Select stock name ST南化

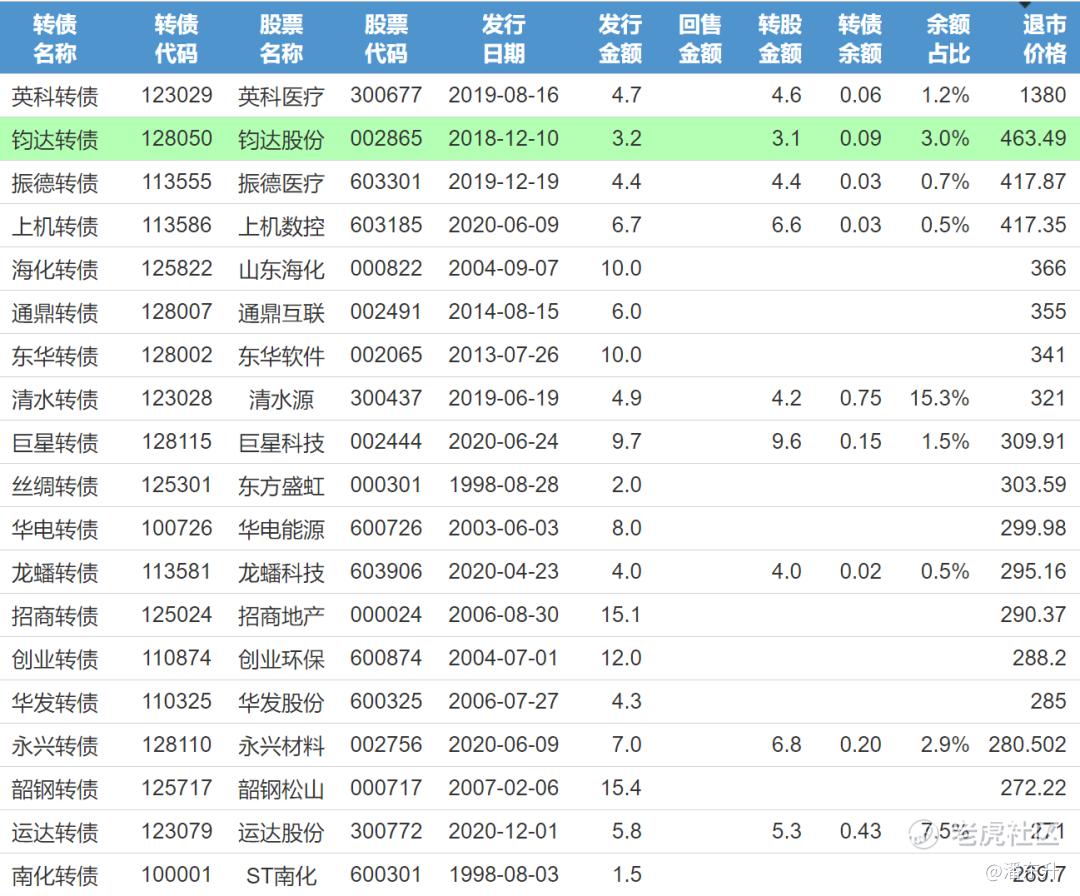pyautogui.click(x=281, y=877)
